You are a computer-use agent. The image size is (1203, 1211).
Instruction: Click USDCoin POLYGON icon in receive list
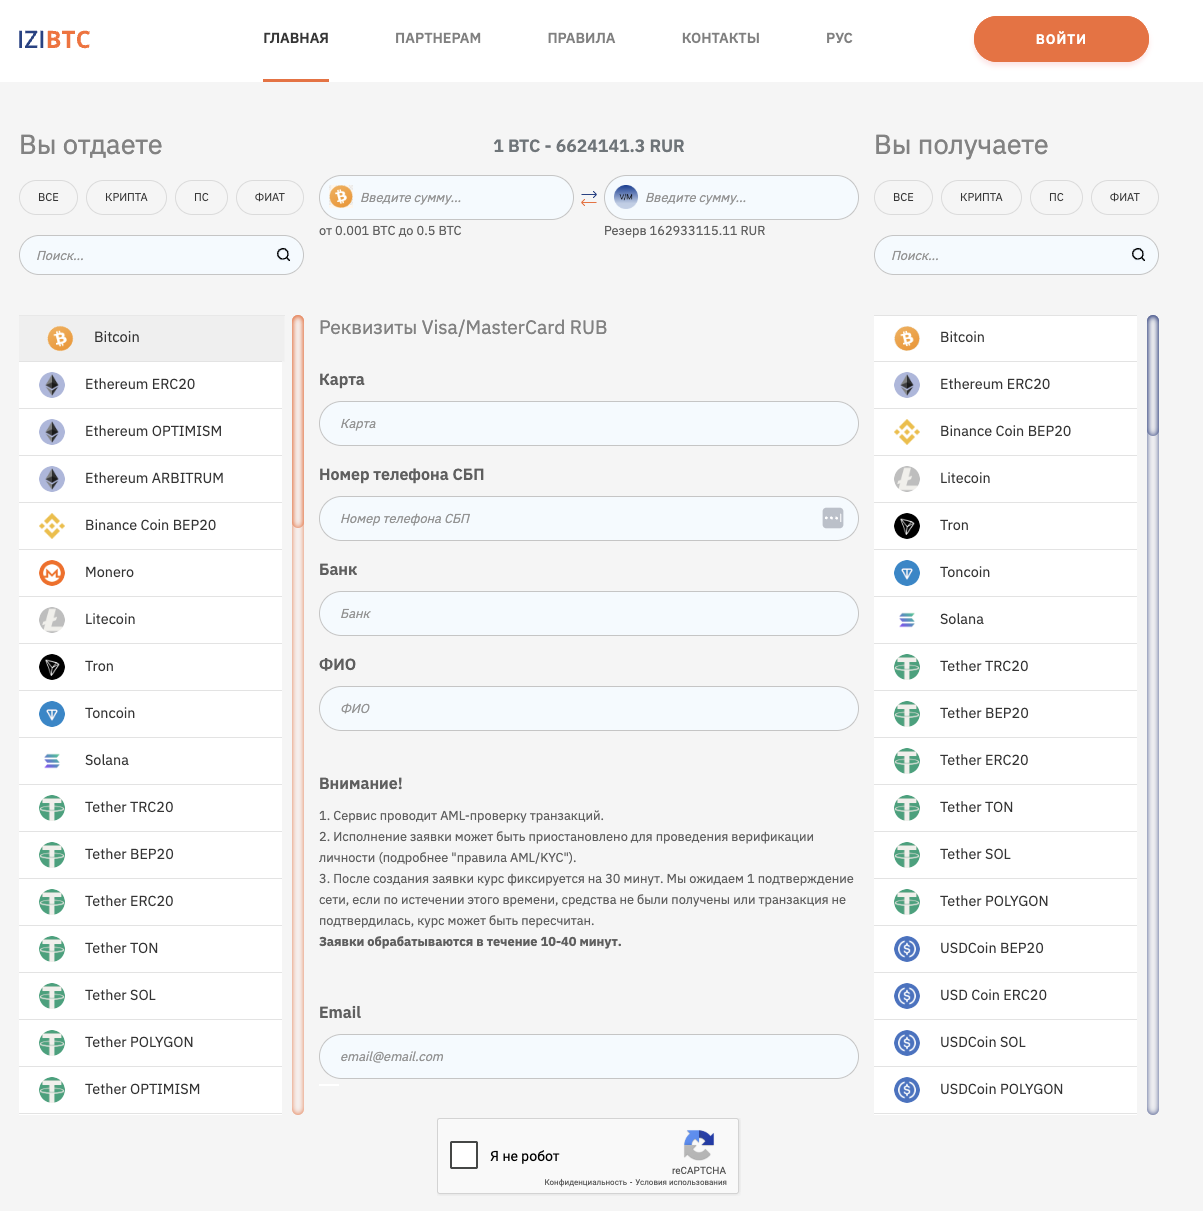pos(907,1090)
